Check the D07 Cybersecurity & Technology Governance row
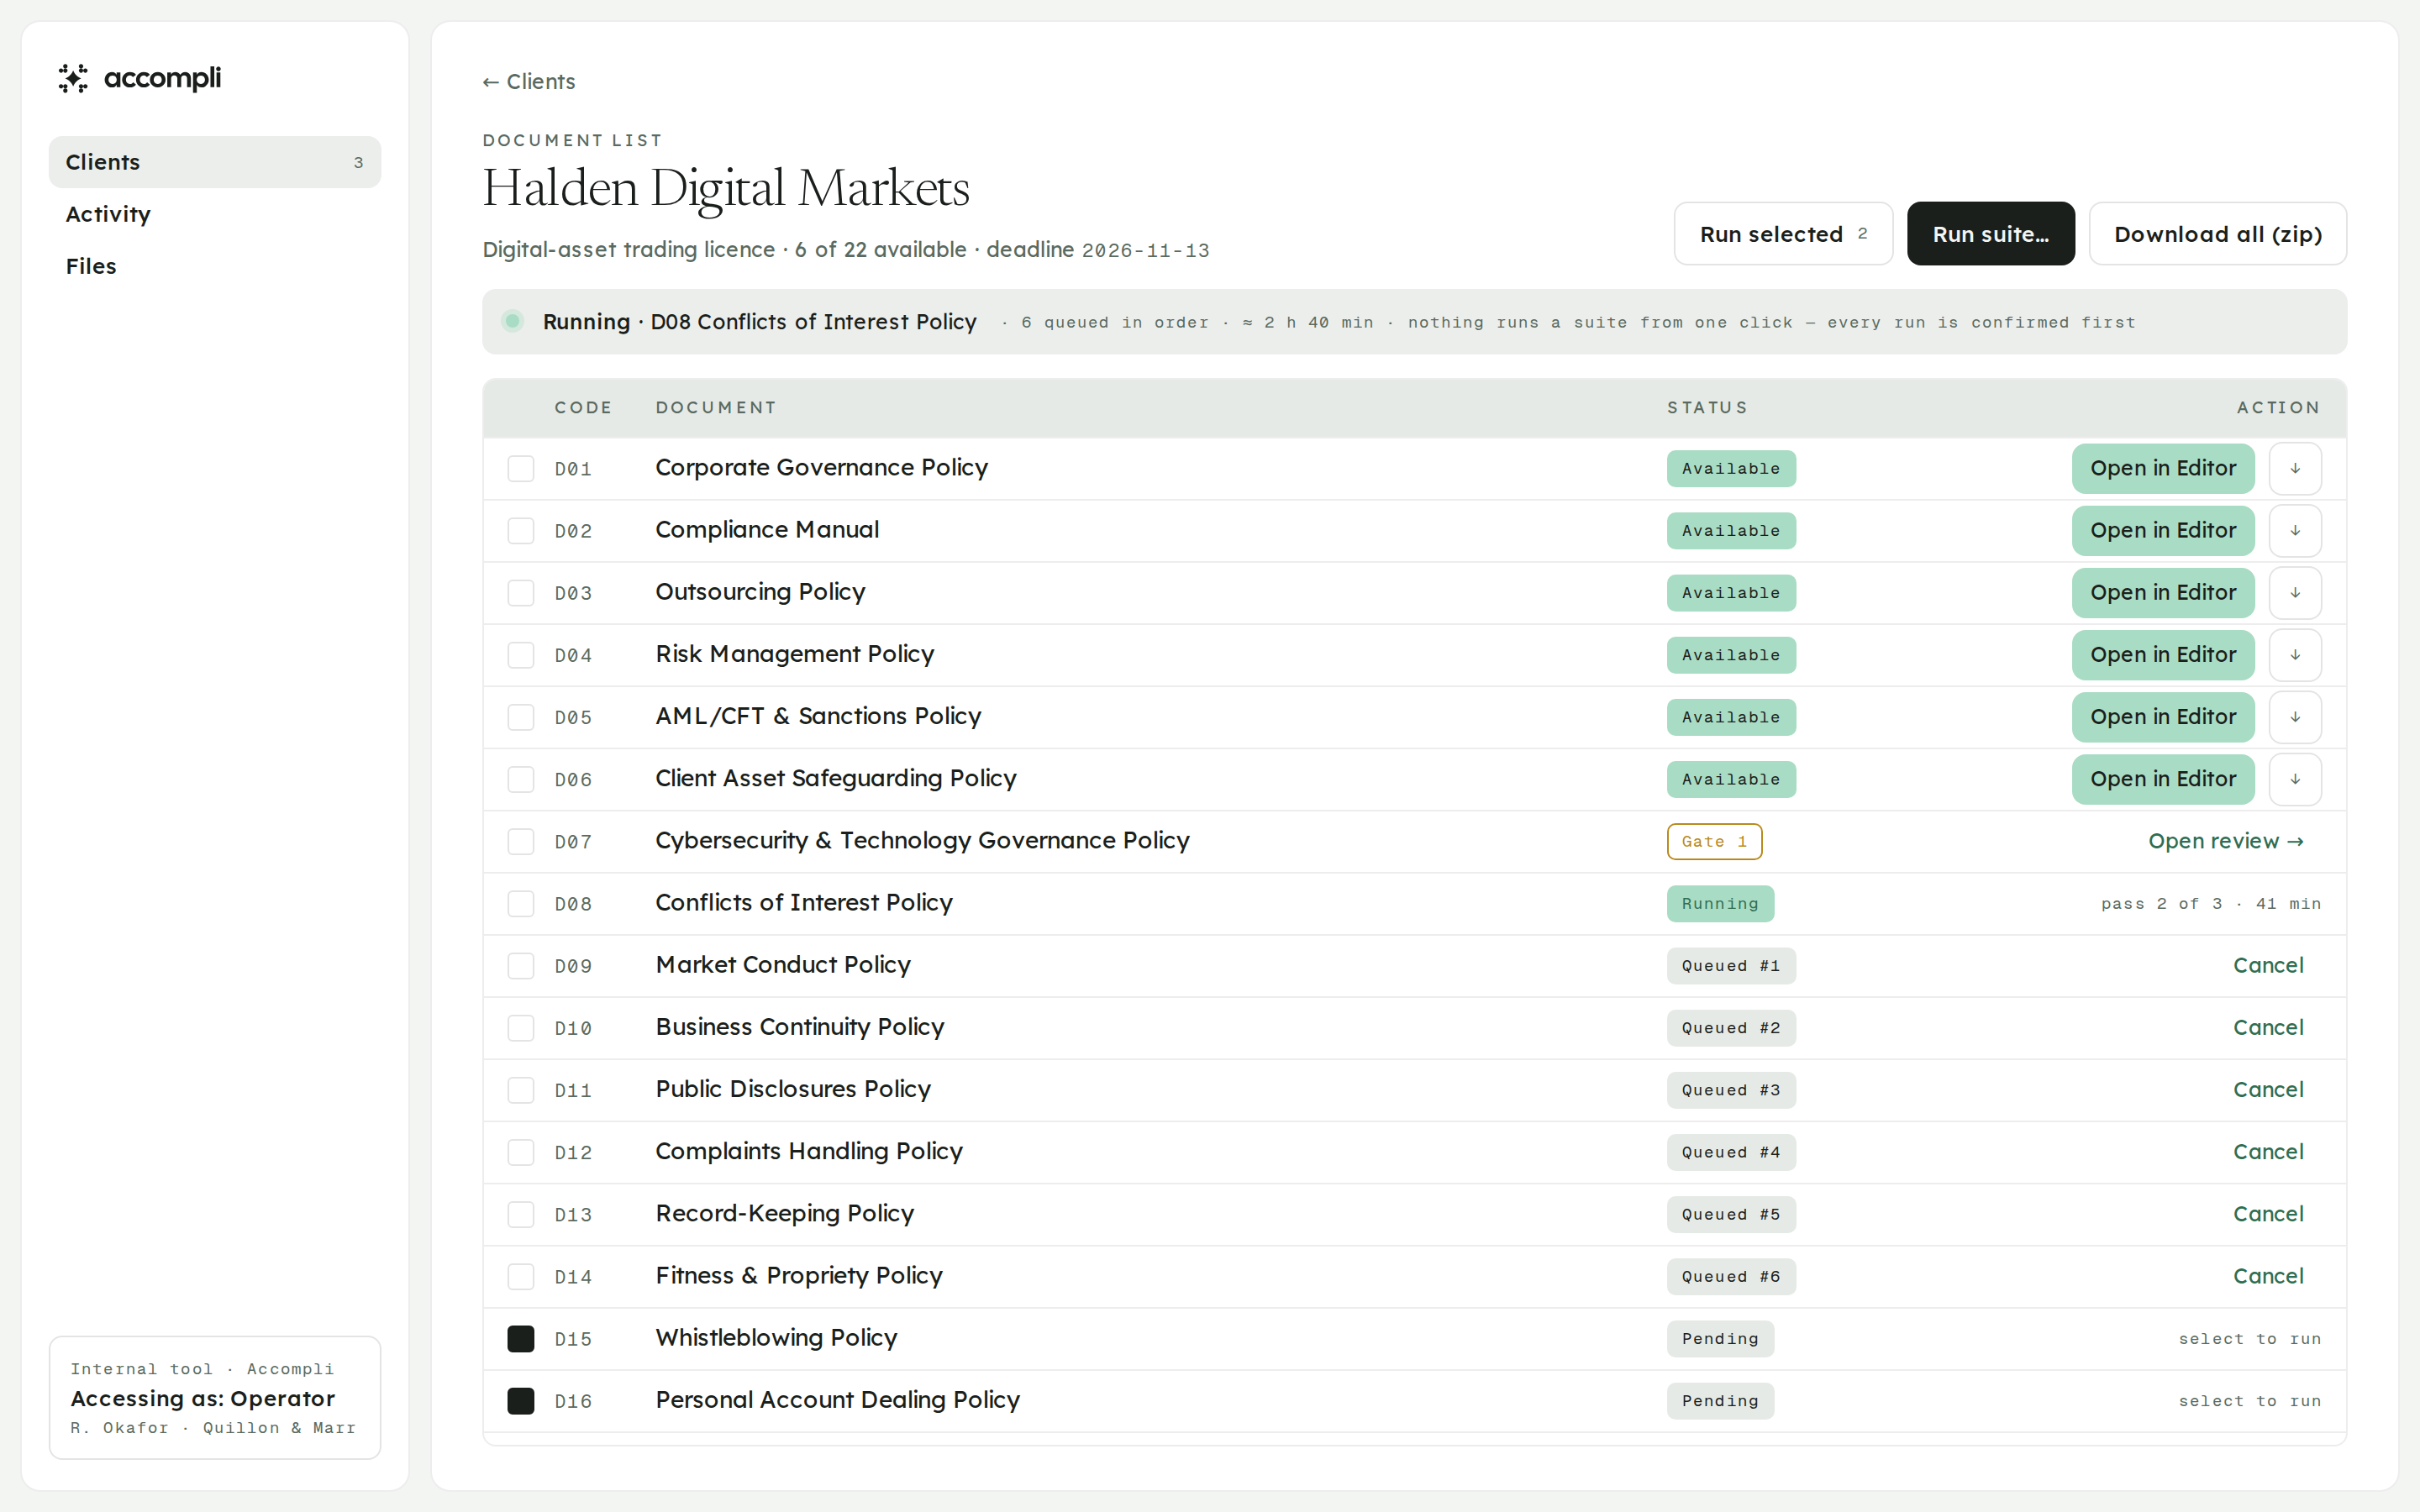The image size is (2420, 1512). click(520, 841)
